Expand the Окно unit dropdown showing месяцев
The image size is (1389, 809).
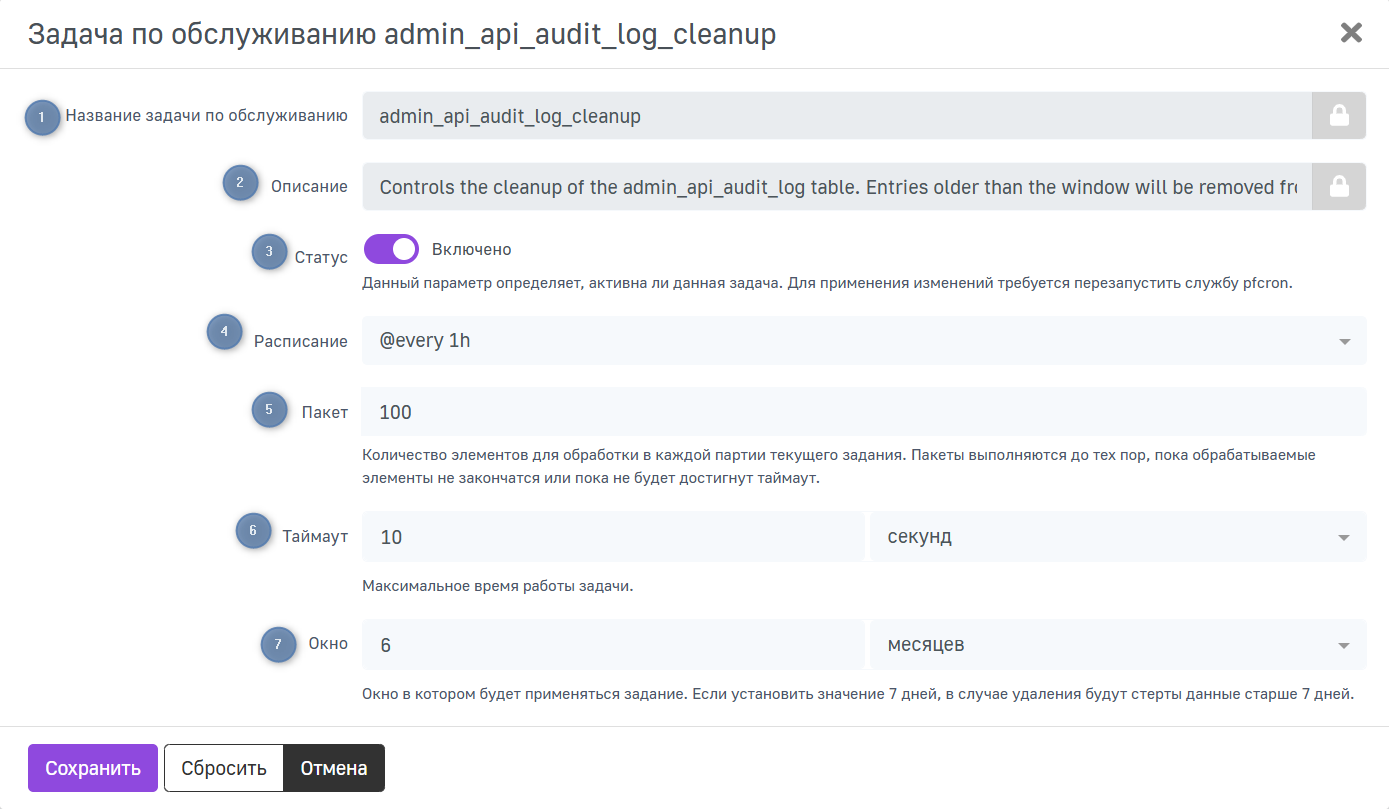1117,645
